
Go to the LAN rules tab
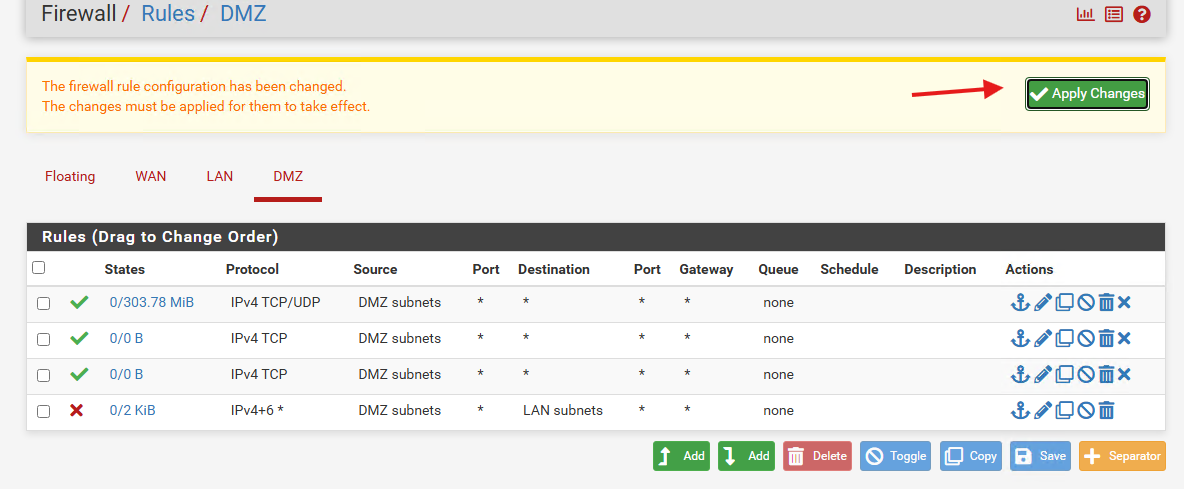(220, 177)
